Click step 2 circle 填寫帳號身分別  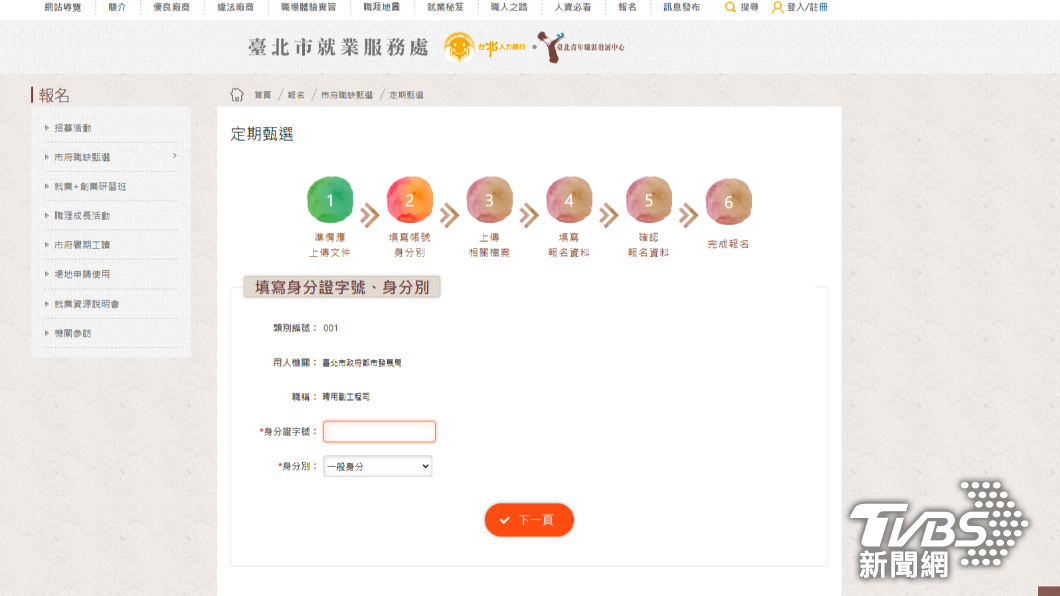coord(410,200)
